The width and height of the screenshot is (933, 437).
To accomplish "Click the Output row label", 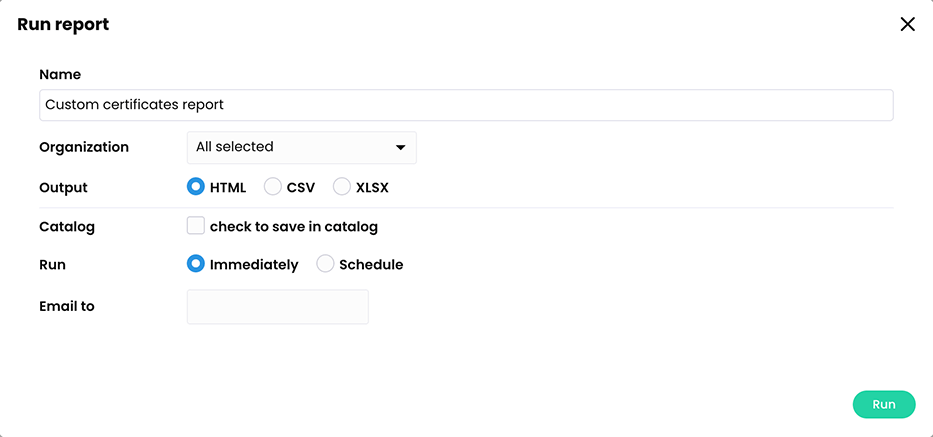I will (x=63, y=188).
